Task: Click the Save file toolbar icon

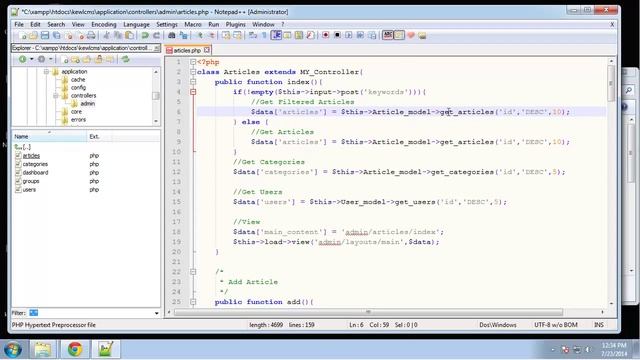Action: 45,36
